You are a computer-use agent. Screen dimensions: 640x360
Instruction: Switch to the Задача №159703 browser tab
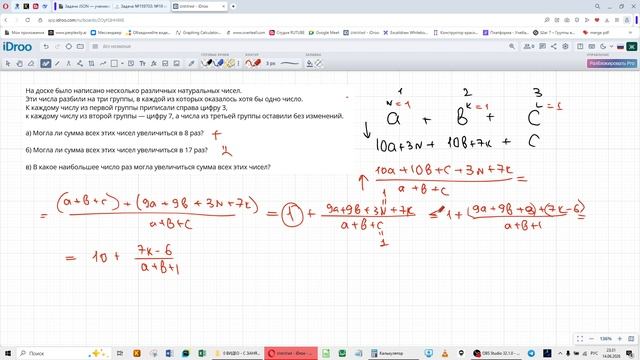141,7
